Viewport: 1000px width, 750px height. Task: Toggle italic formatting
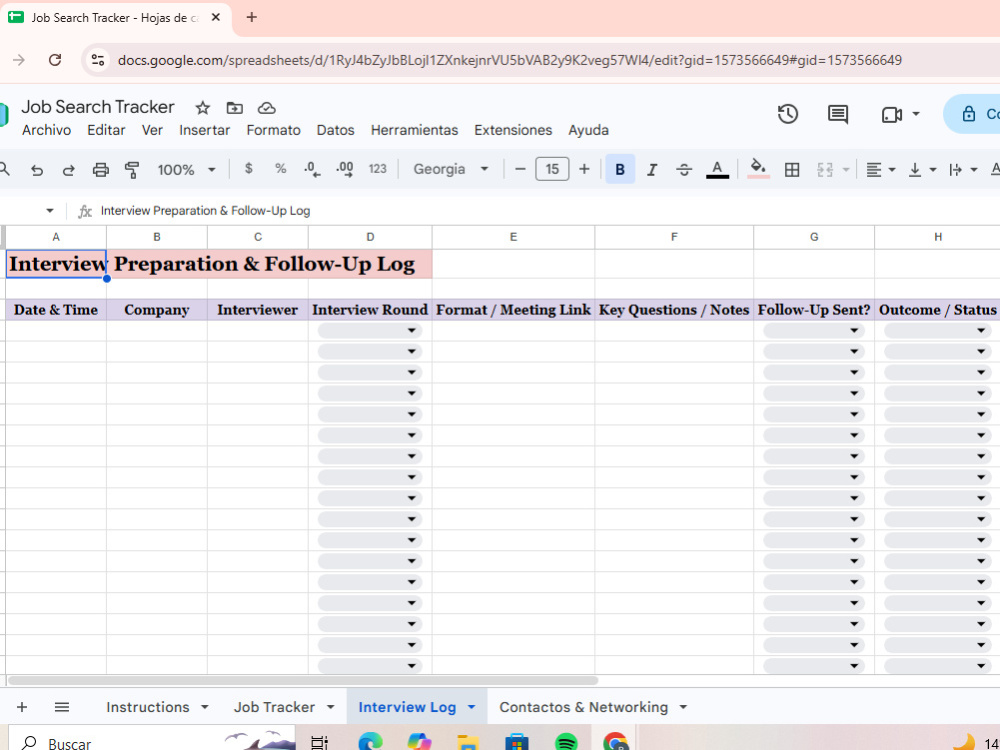pyautogui.click(x=652, y=170)
